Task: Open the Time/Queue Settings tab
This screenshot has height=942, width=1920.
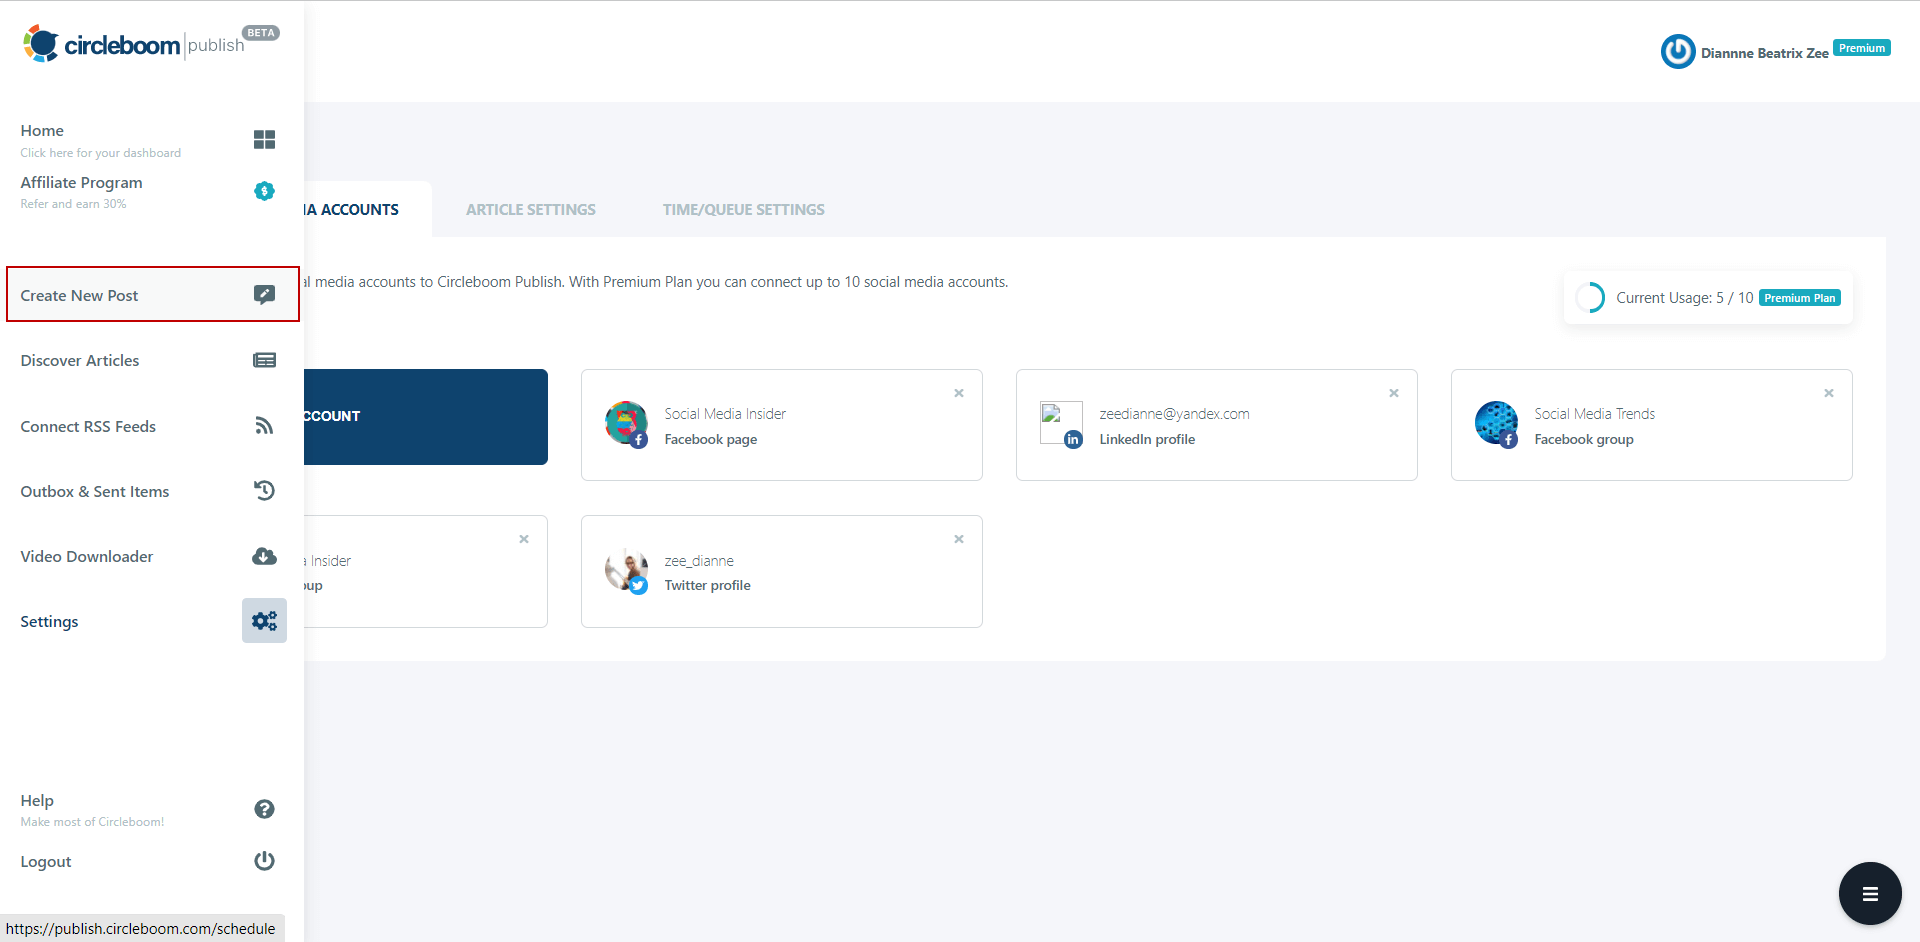Action: coord(743,209)
